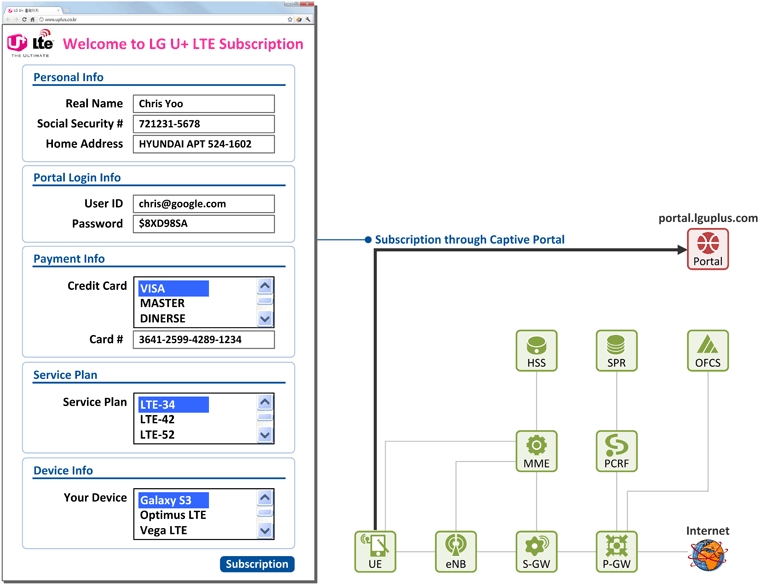Select the UE device icon
Viewport: 760px width, 585px height.
tap(375, 552)
